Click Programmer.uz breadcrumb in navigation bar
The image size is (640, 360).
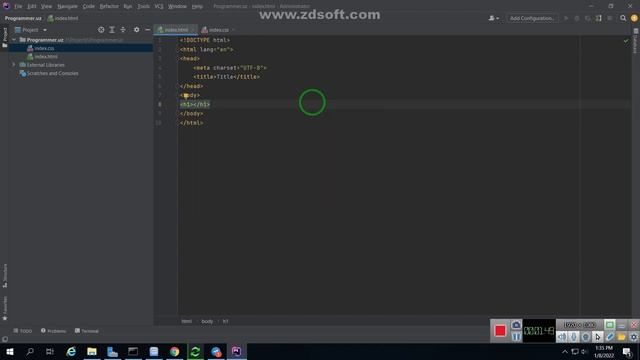click(23, 18)
